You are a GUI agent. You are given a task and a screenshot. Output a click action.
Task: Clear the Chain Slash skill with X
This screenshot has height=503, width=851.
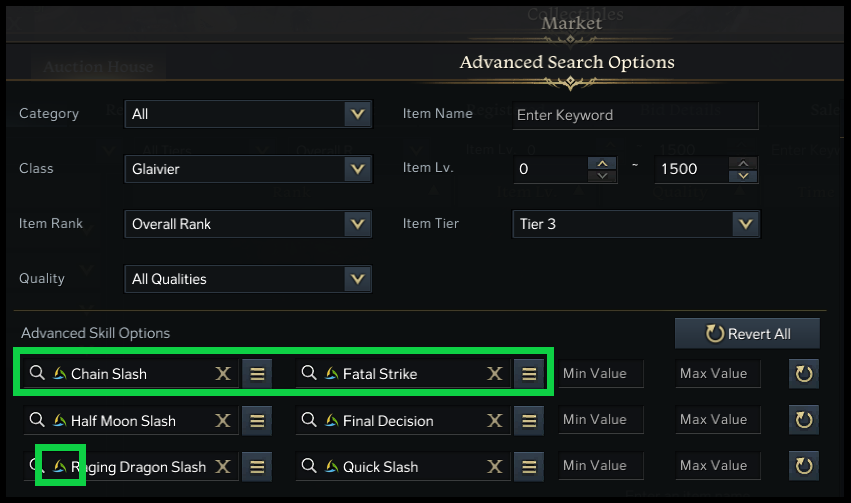[x=223, y=374]
